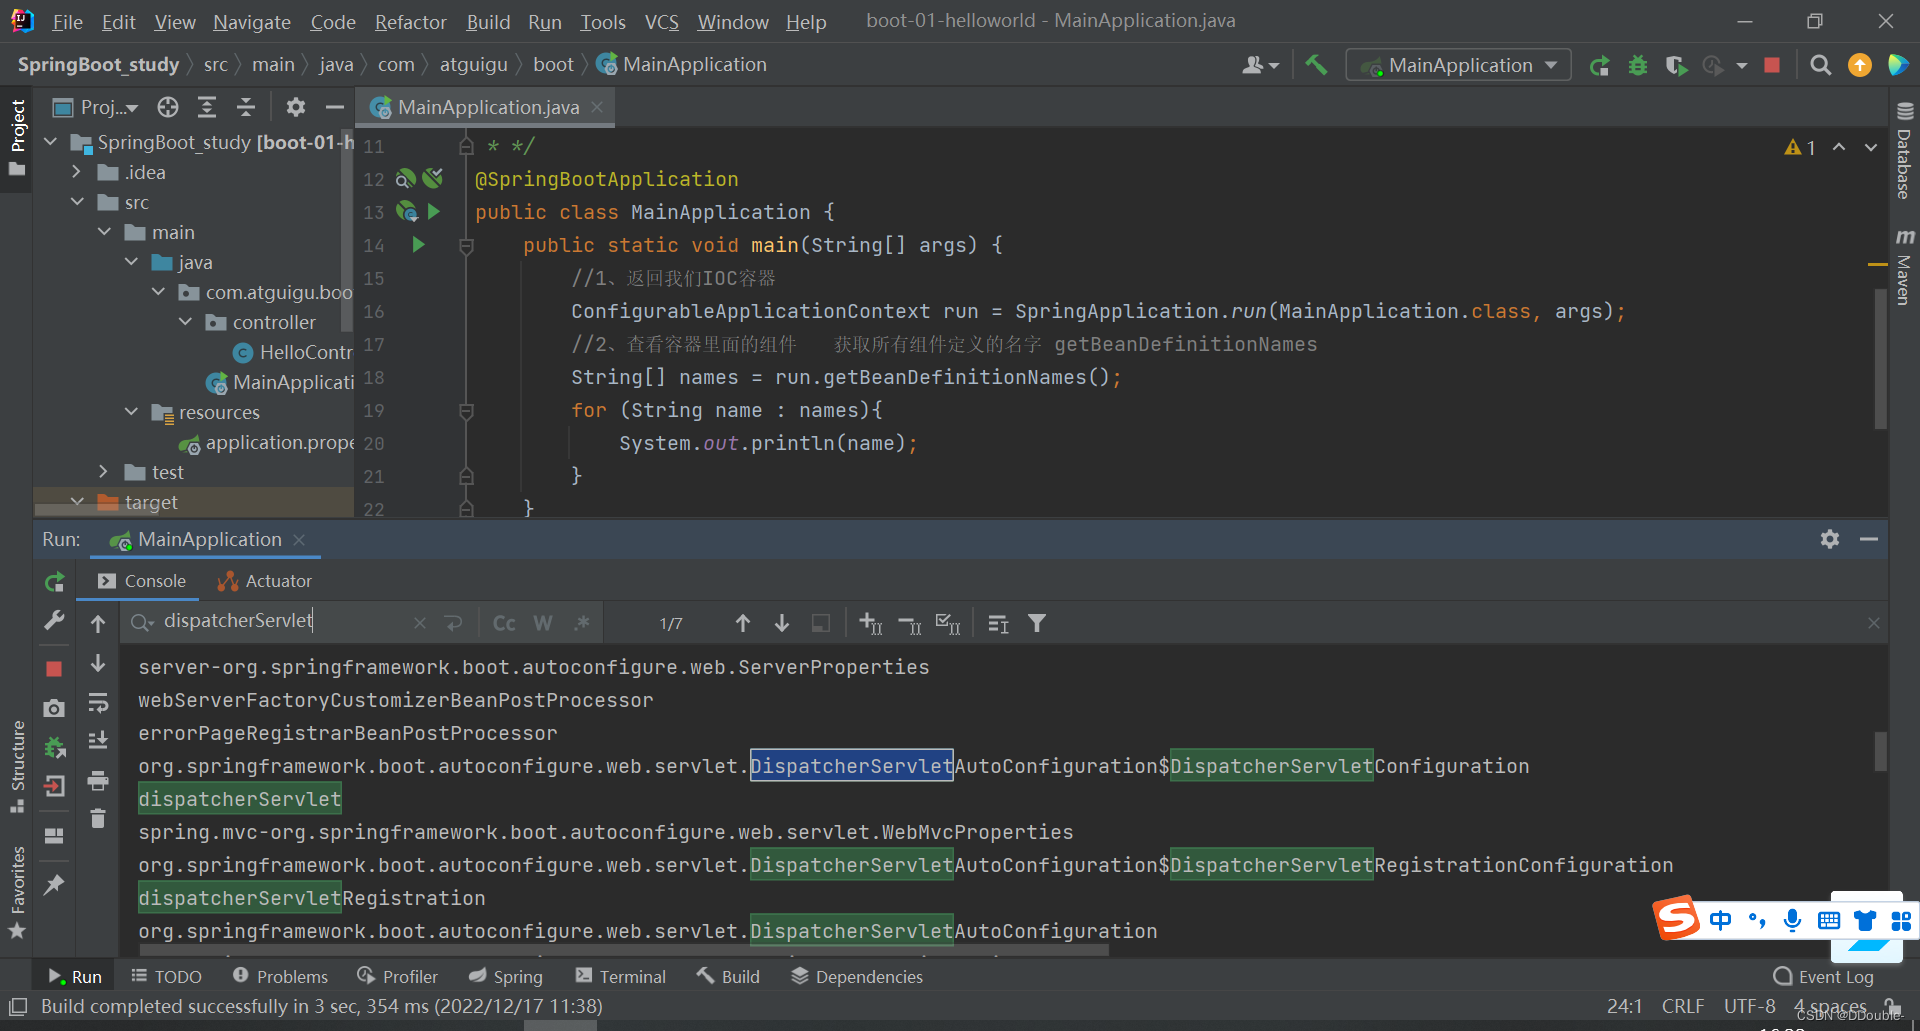Screen dimensions: 1920x1031
Task: Expand the .idea folder
Action: pyautogui.click(x=77, y=172)
